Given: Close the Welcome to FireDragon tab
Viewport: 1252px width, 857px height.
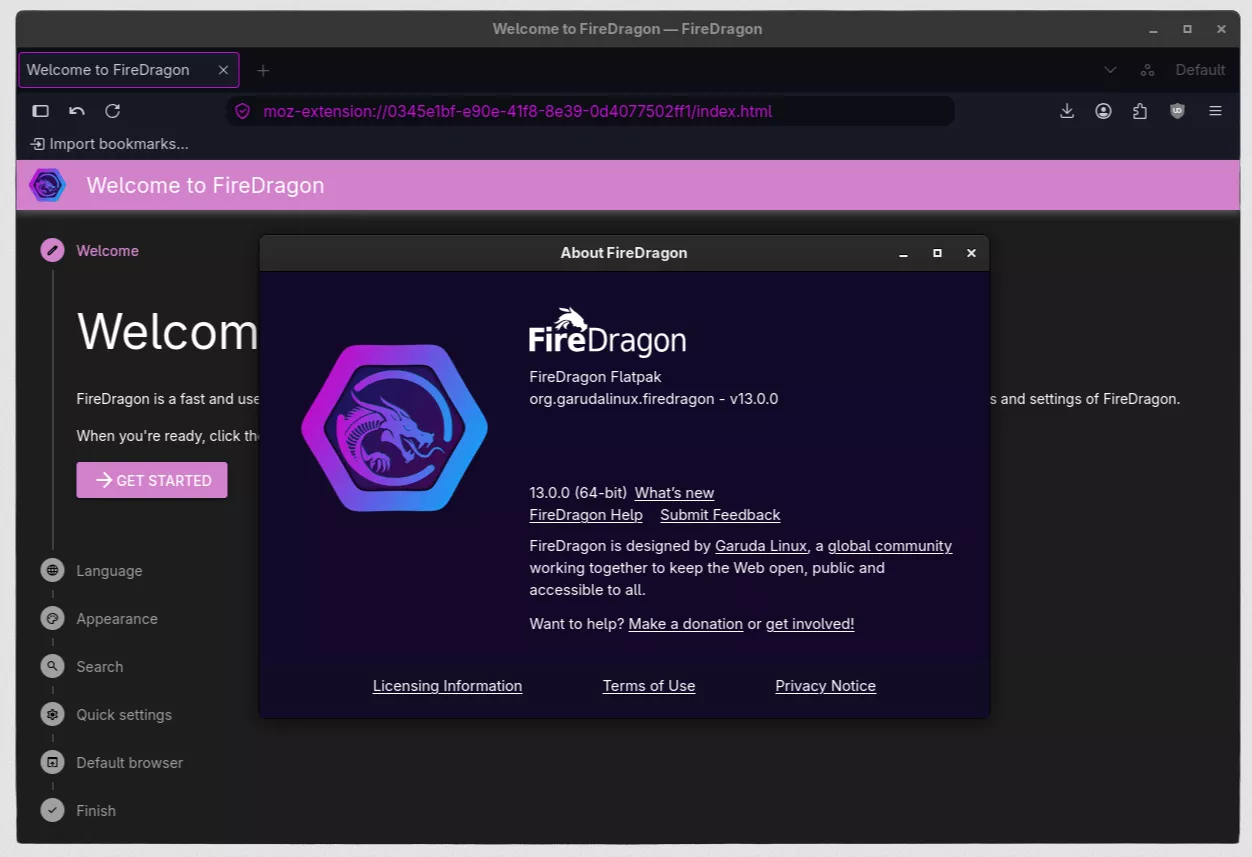Looking at the screenshot, I should coord(223,70).
